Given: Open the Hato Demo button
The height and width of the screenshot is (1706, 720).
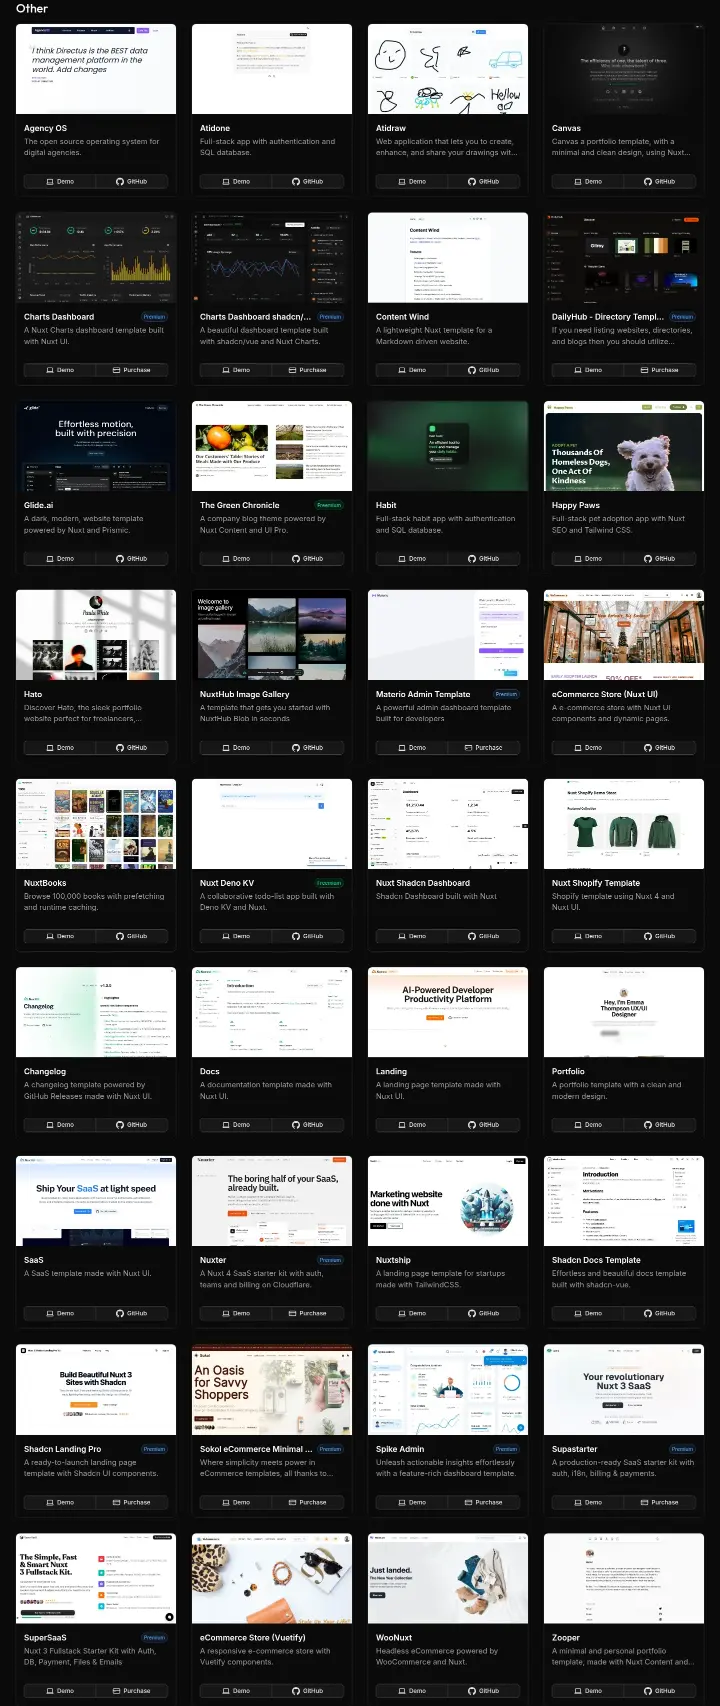Looking at the screenshot, I should 60,748.
